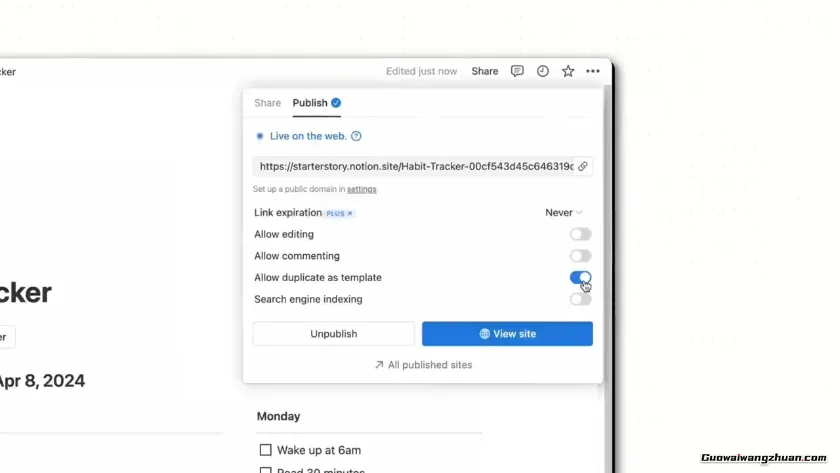Open page version history clock icon
840x473 pixels.
tap(543, 71)
